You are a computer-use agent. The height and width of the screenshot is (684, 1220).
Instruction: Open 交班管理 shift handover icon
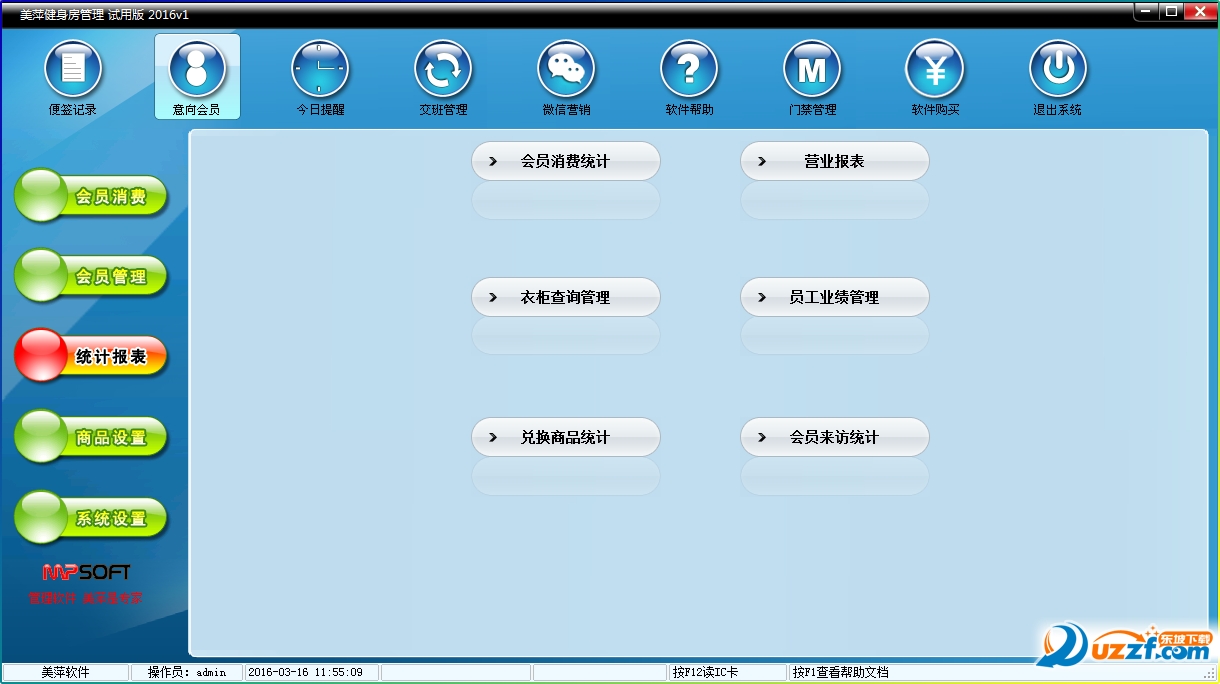click(x=443, y=70)
